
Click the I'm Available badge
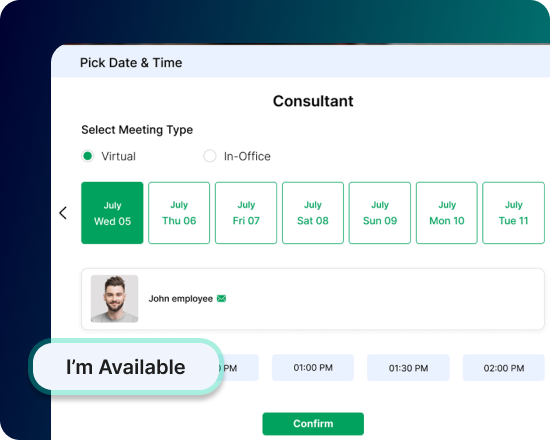tap(126, 367)
